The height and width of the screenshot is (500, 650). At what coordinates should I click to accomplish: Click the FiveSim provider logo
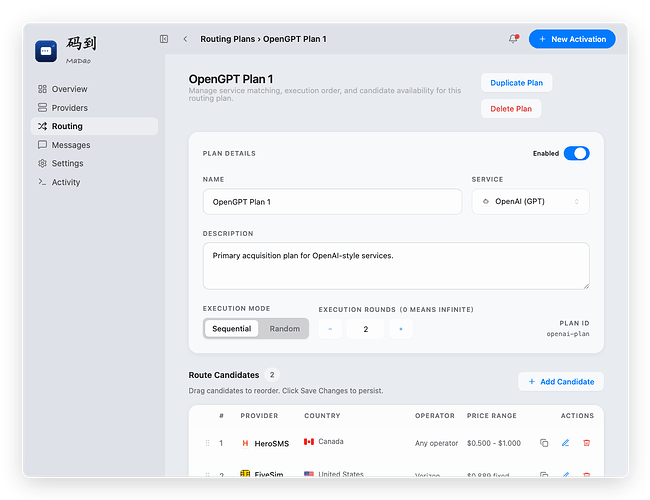click(x=245, y=473)
